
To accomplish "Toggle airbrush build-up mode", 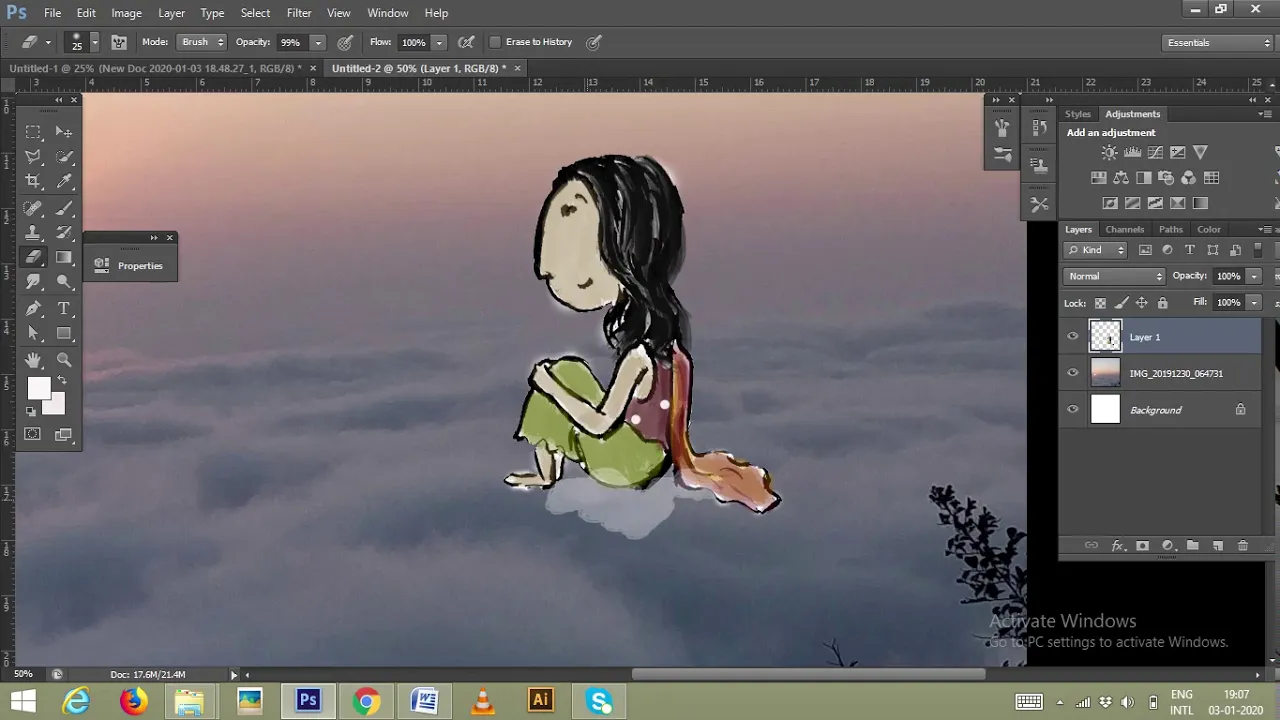I will (x=466, y=42).
